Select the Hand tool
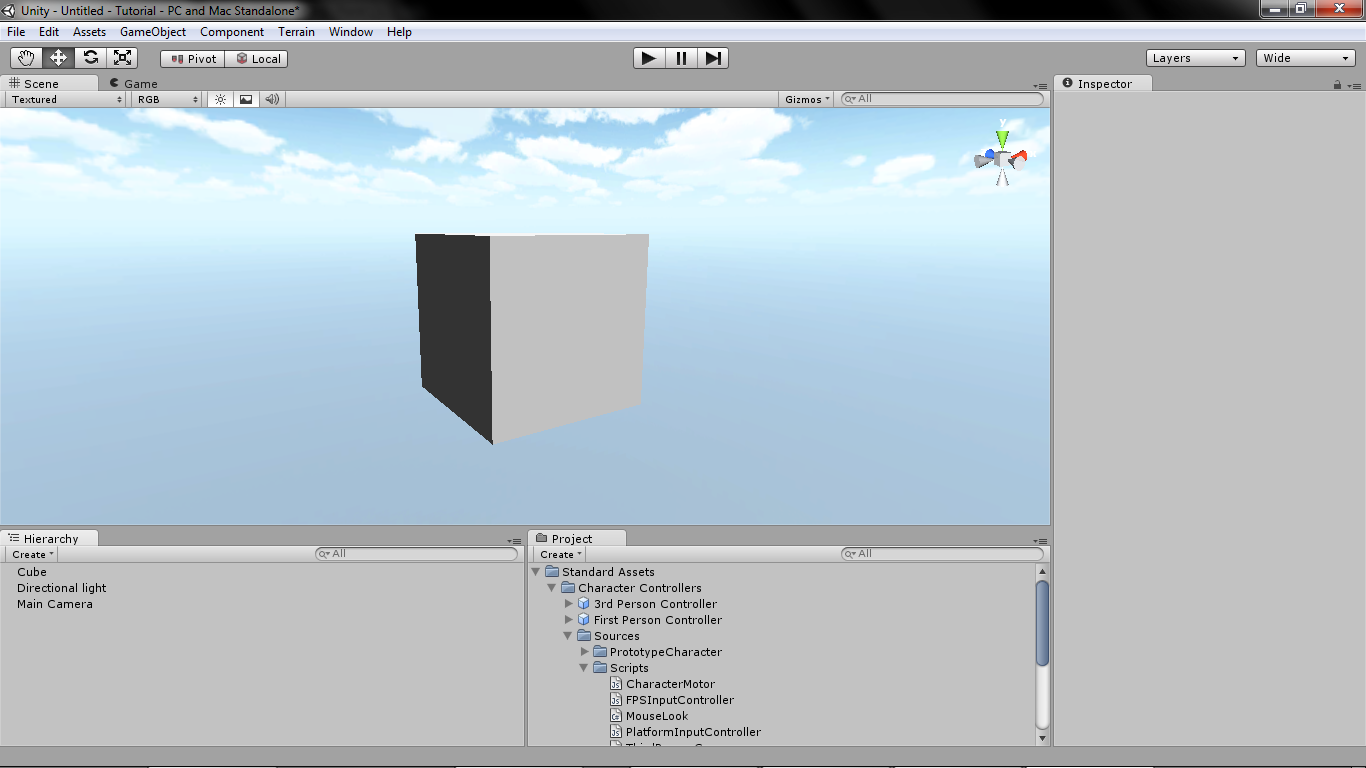Image resolution: width=1366 pixels, height=768 pixels. coord(26,58)
